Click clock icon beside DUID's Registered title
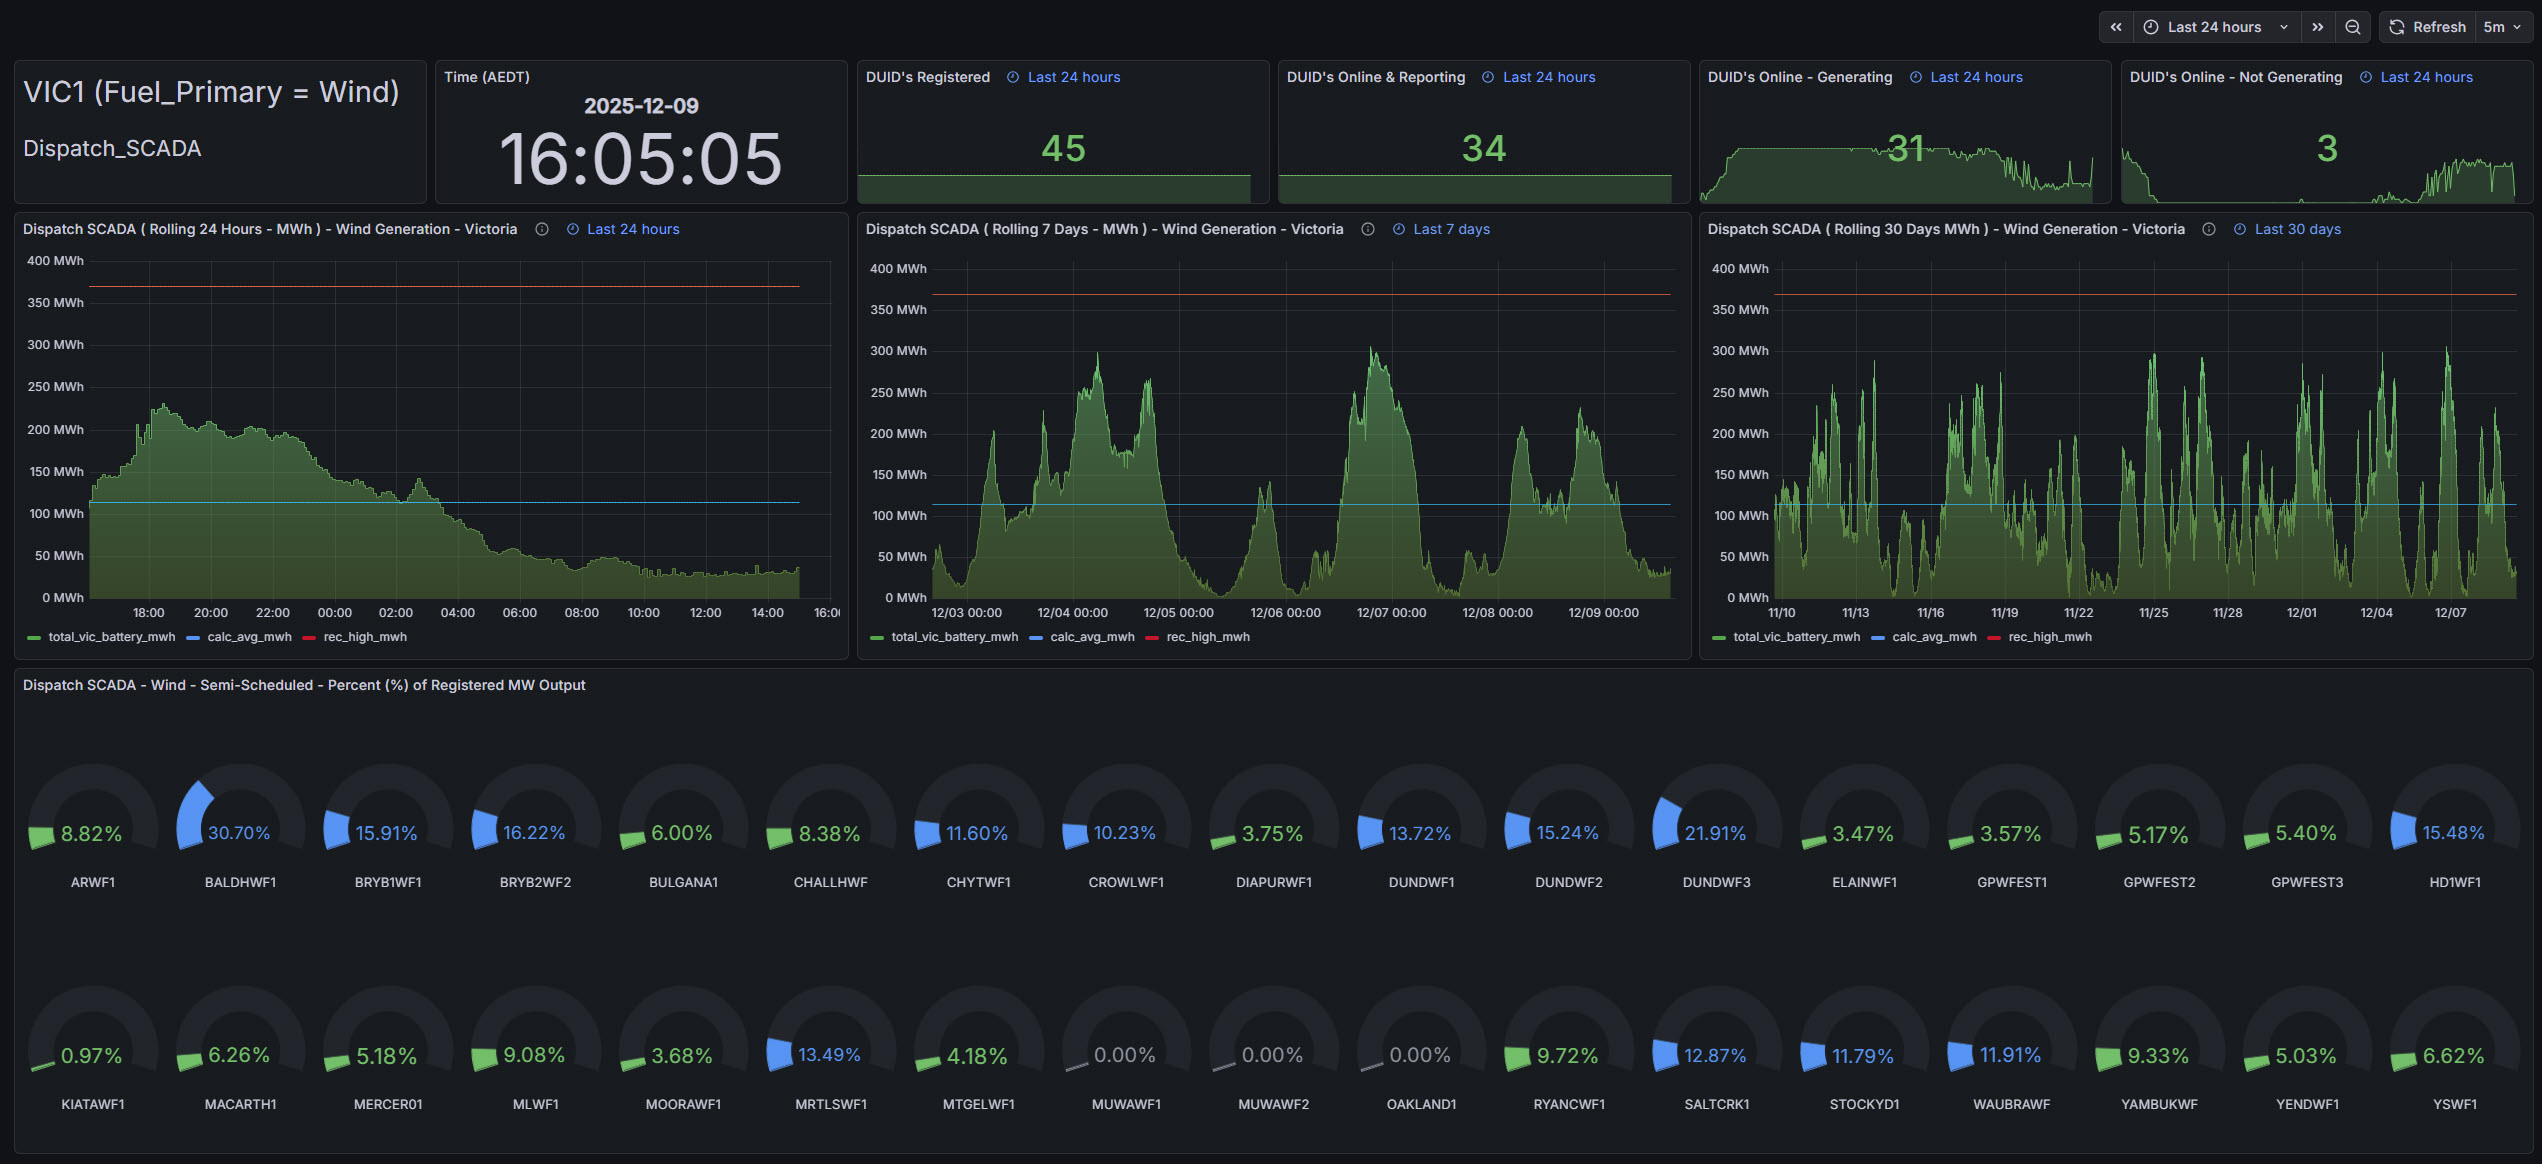 coord(1013,77)
